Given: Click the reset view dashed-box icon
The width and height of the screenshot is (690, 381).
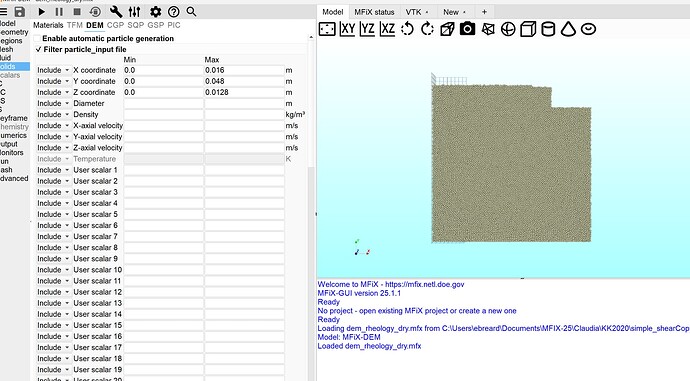Looking at the screenshot, I should tap(327, 29).
